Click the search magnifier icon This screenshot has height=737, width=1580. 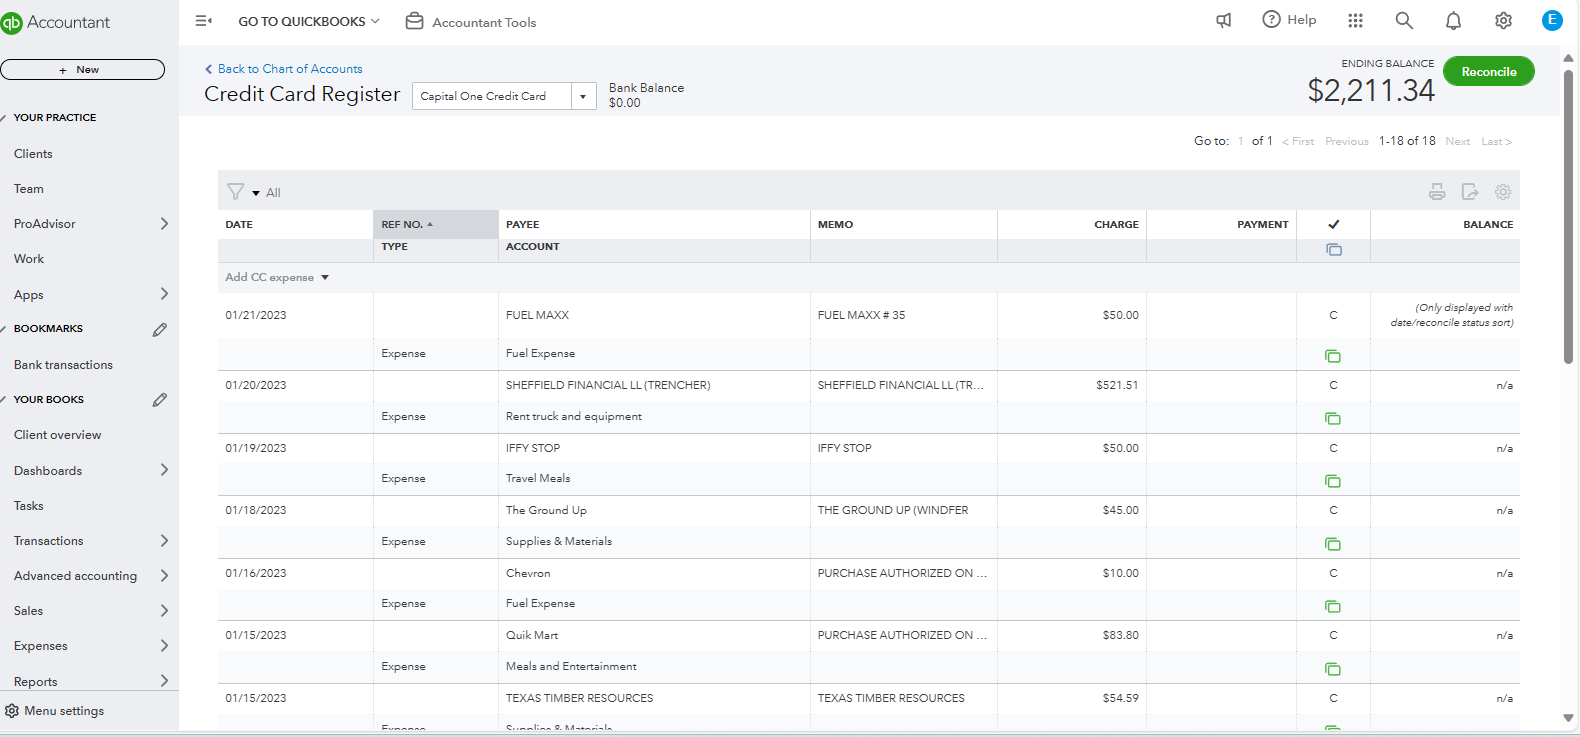(1404, 20)
